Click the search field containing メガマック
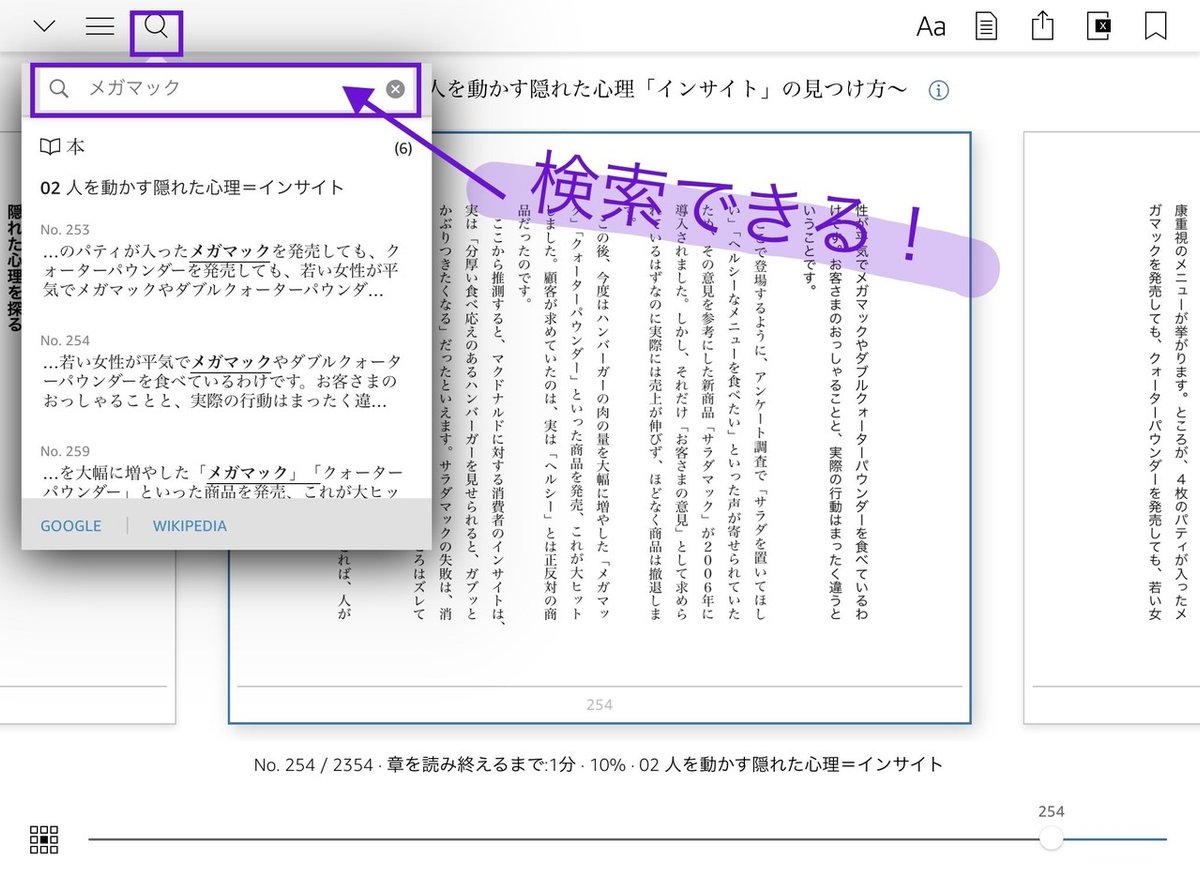 (x=227, y=89)
